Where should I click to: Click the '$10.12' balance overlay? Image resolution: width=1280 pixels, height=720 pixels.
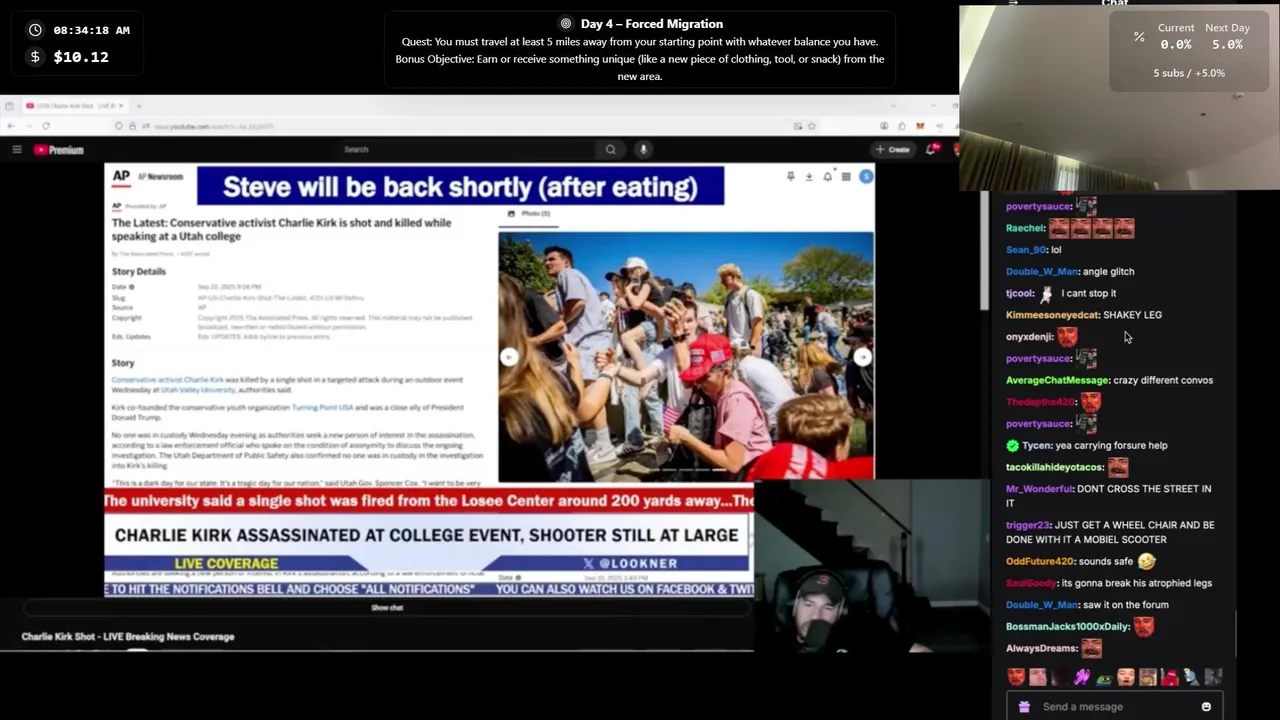tap(81, 57)
